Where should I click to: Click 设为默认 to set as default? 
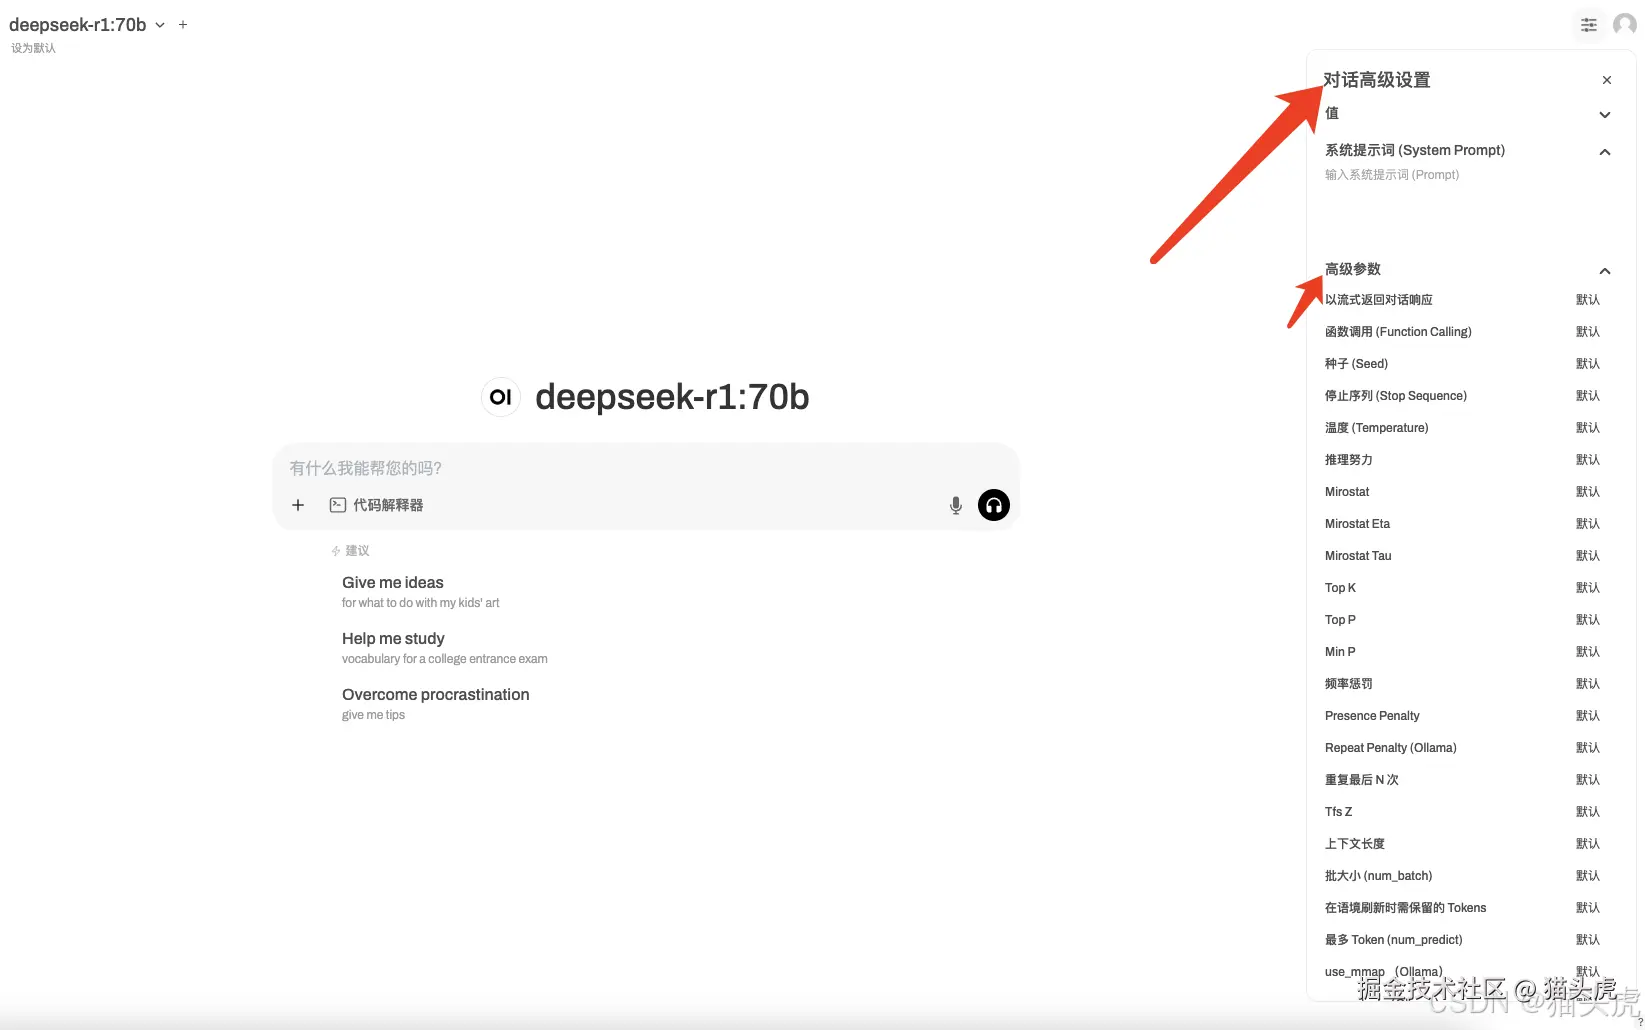pyautogui.click(x=33, y=48)
